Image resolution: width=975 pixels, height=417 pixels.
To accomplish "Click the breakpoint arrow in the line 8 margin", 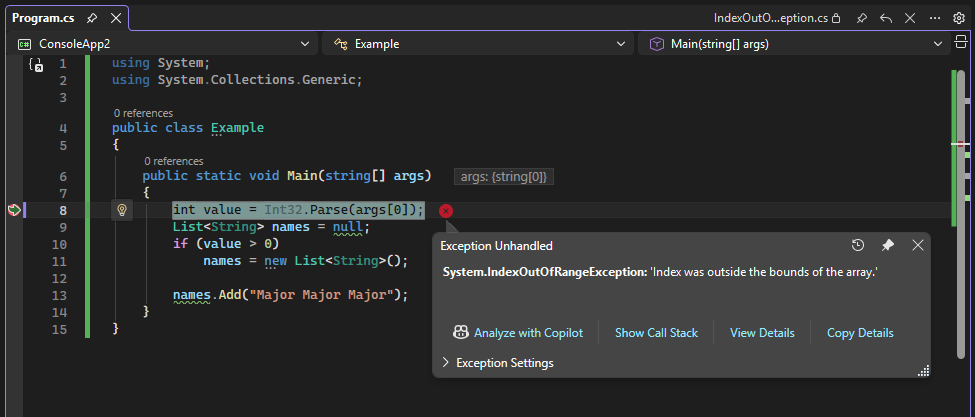I will click(x=14, y=210).
